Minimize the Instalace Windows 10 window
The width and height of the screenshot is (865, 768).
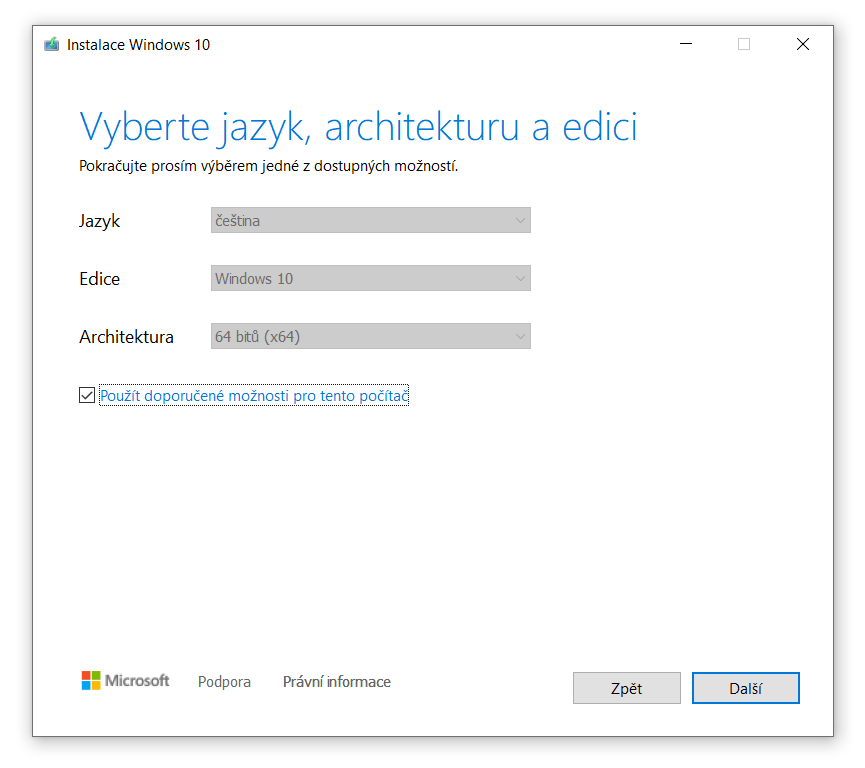point(686,44)
